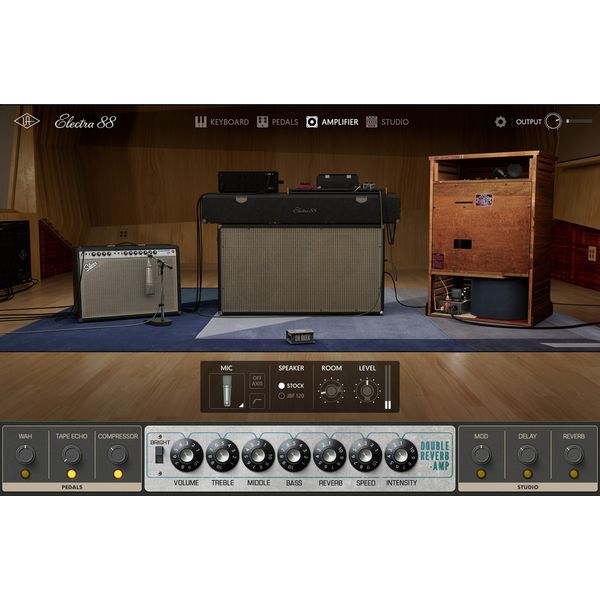This screenshot has width=600, height=600.
Task: Switch to the PEDALS tab label
Action: (285, 122)
